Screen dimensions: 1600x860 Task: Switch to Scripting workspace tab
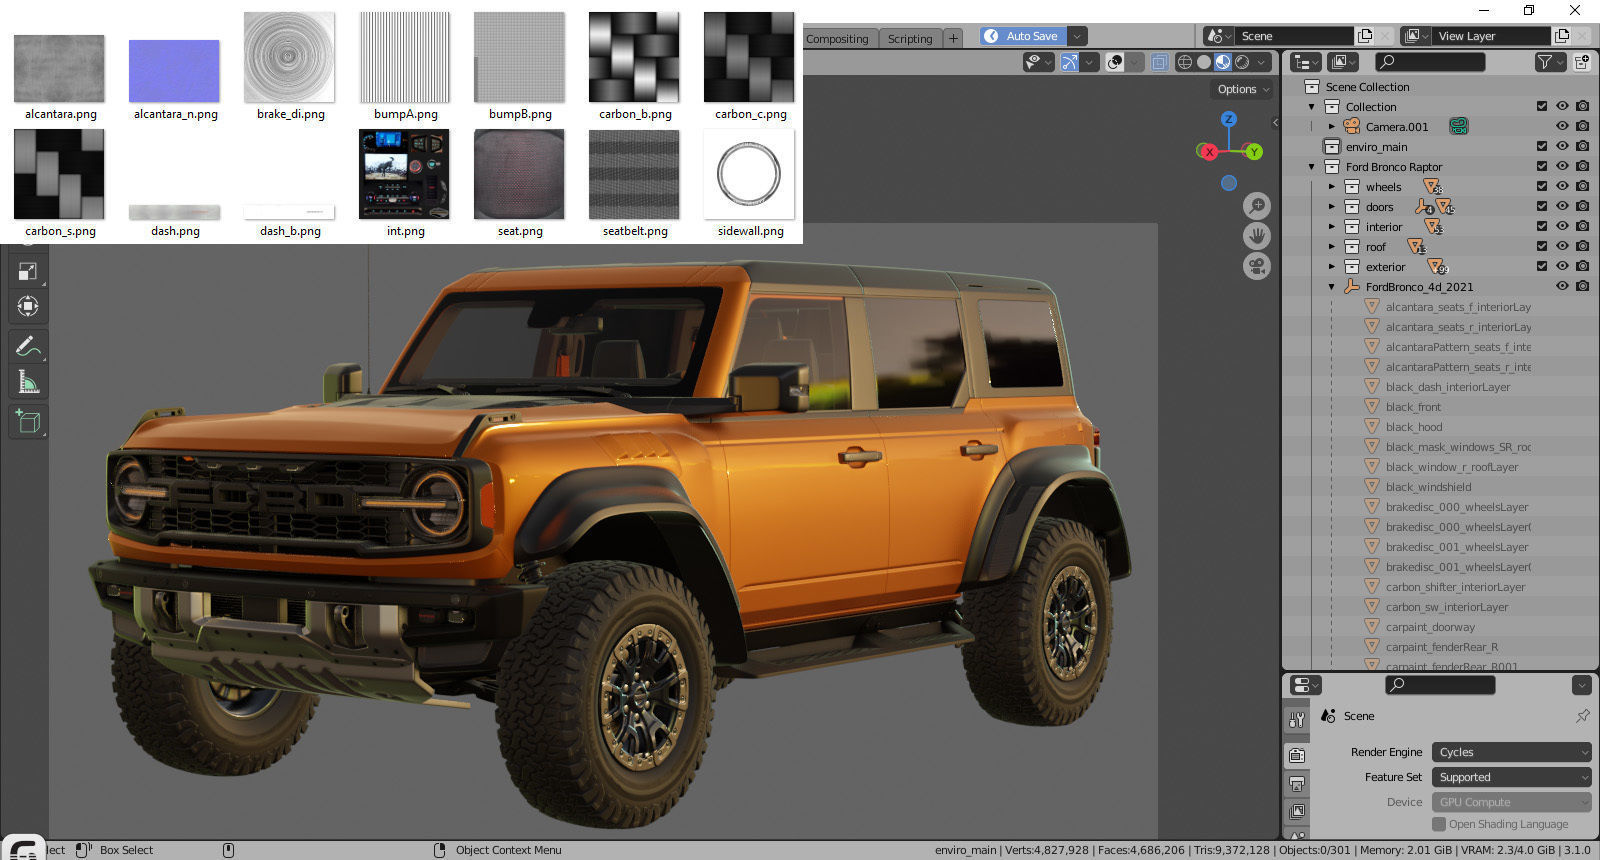910,39
